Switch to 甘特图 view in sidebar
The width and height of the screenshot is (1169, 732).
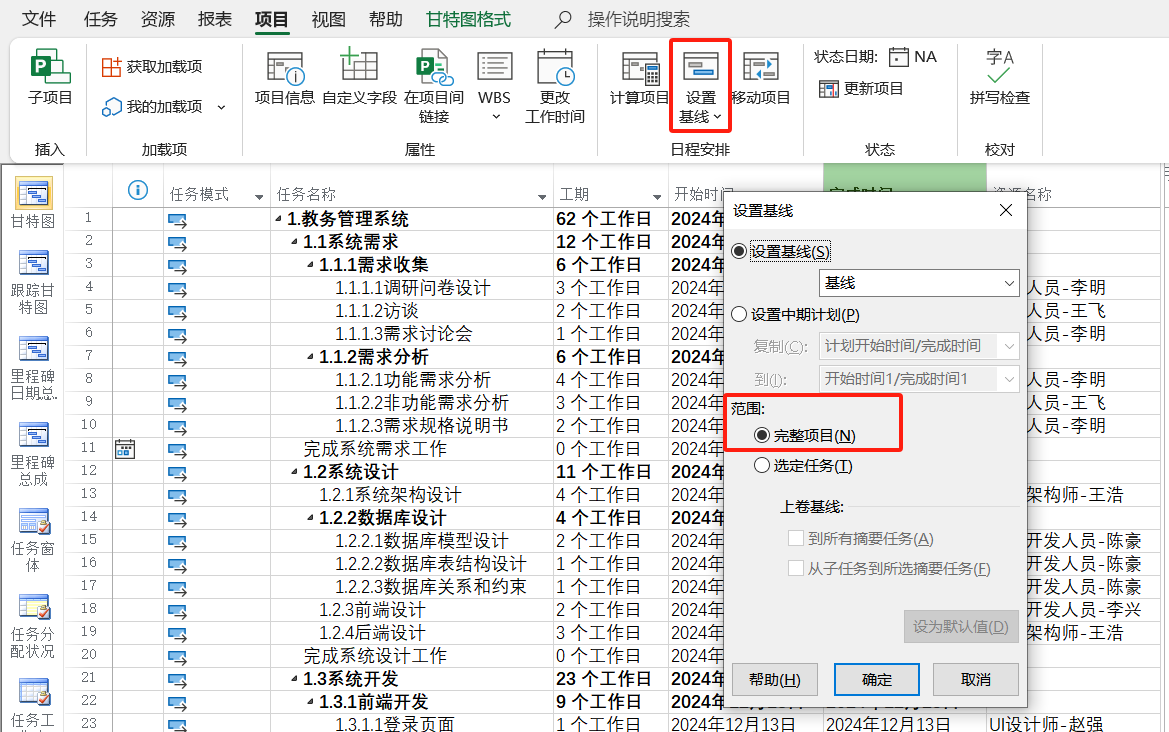pyautogui.click(x=33, y=202)
